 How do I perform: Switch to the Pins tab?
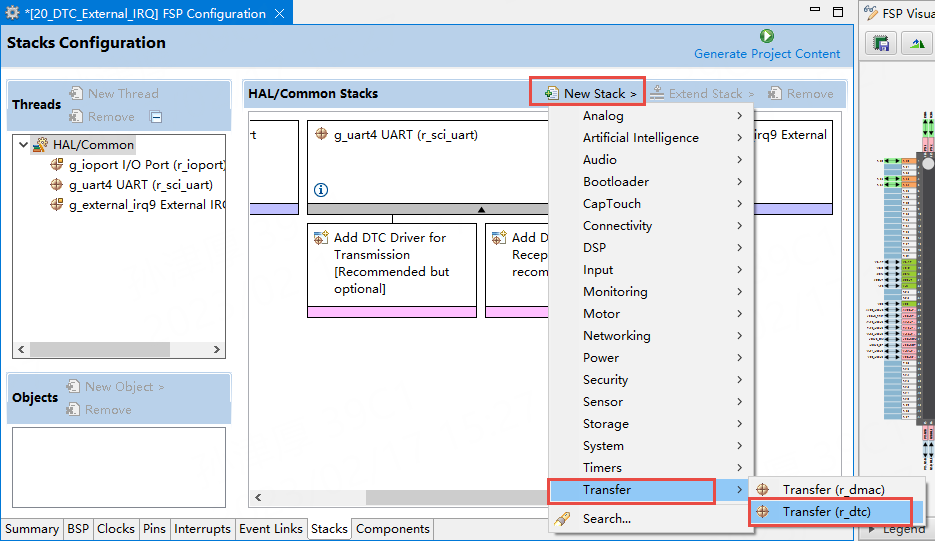coord(154,529)
